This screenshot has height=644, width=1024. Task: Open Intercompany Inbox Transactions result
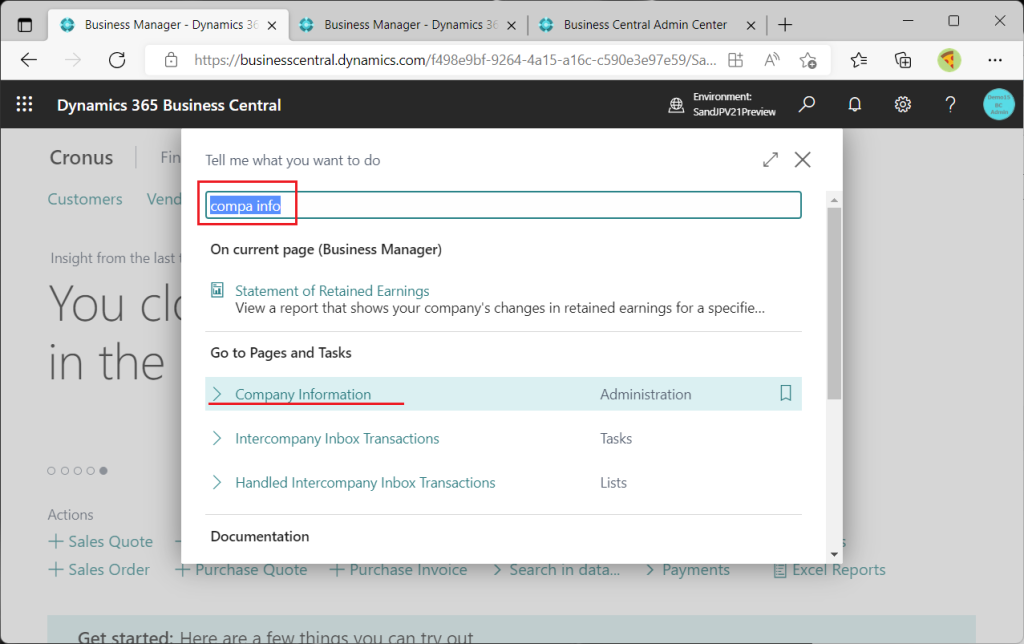click(337, 438)
